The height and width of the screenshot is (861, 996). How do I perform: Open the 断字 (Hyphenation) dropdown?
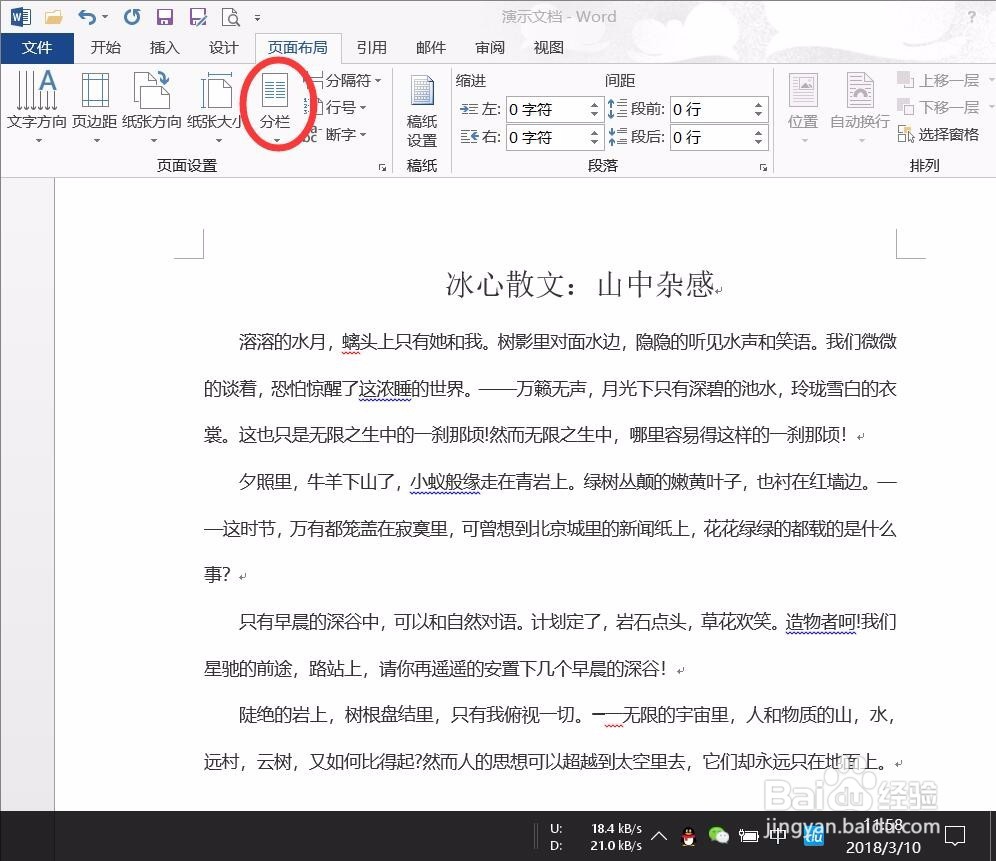point(345,135)
